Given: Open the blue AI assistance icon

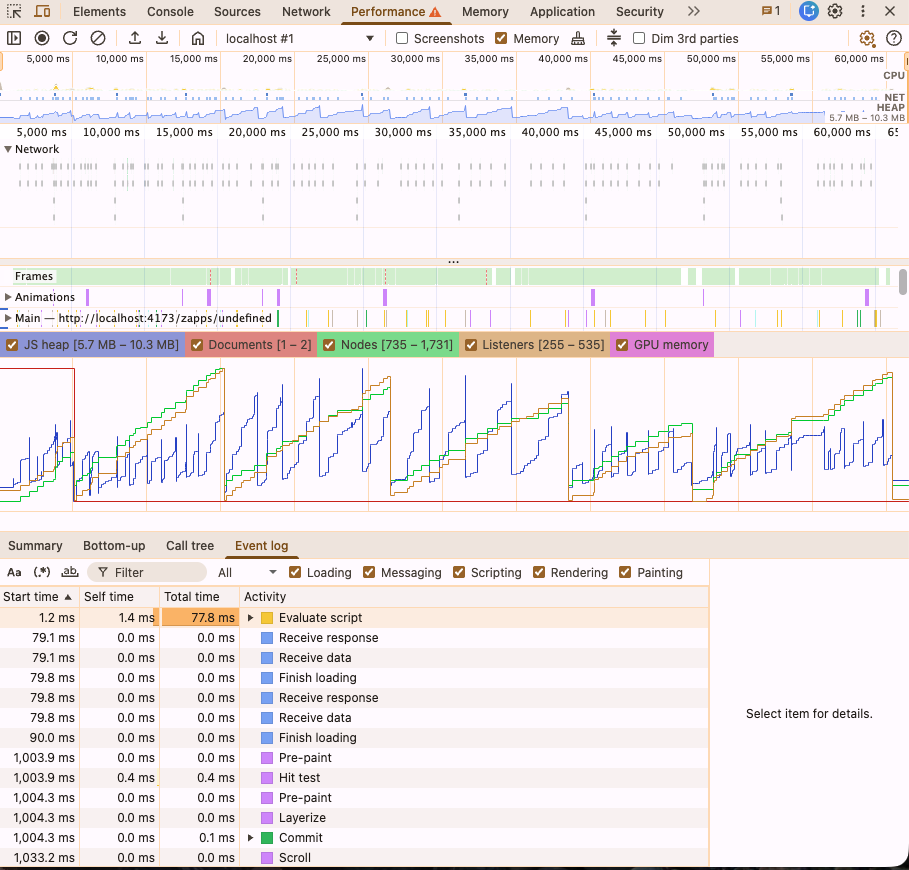Looking at the screenshot, I should tap(808, 11).
